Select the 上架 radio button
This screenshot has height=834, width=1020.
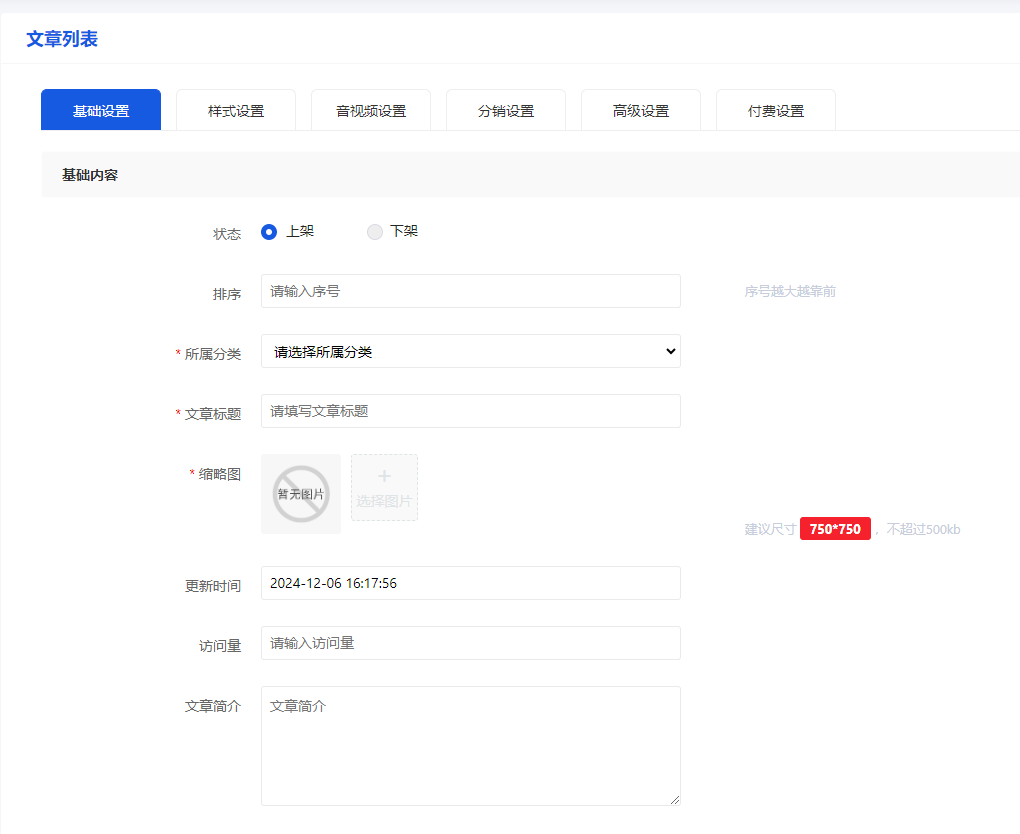269,232
